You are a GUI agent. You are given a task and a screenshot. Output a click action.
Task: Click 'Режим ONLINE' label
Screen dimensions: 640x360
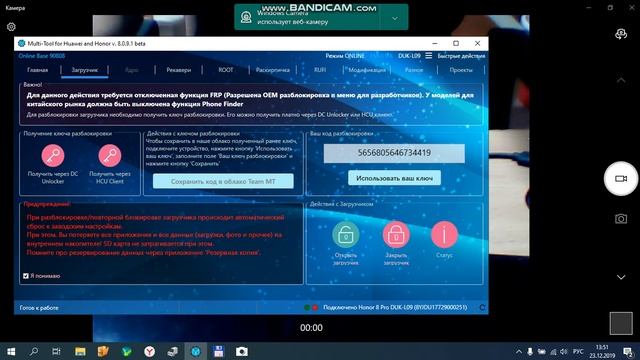pos(345,56)
